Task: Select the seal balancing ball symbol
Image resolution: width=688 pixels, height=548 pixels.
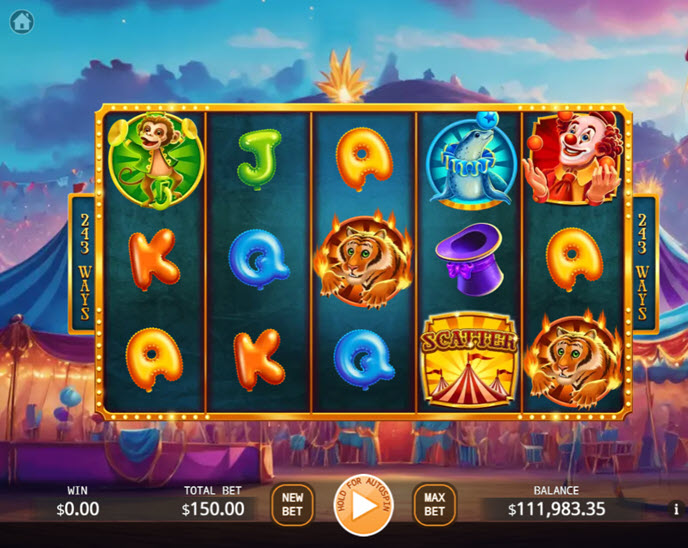Action: tap(471, 161)
